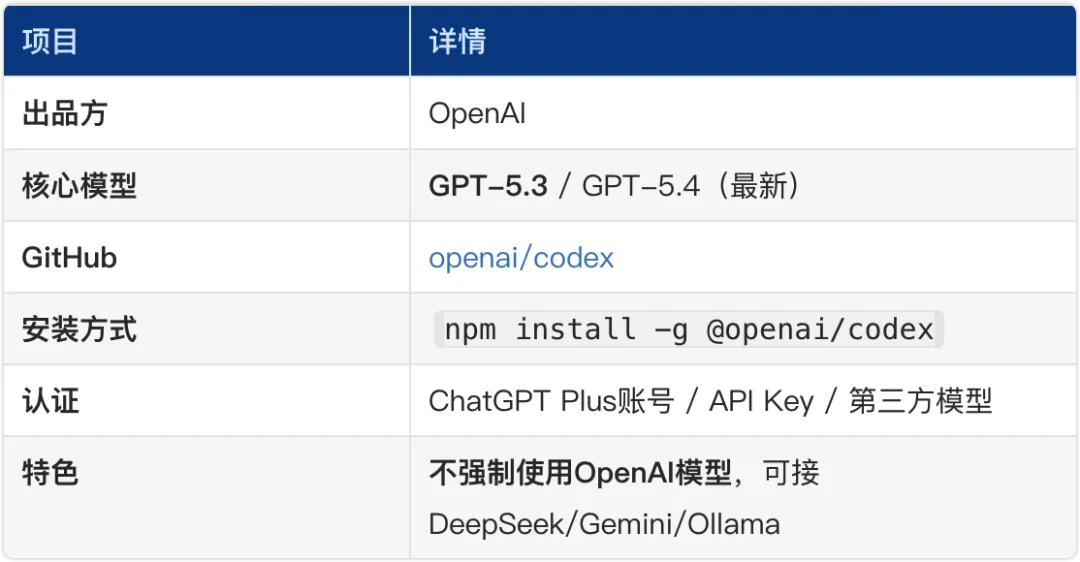The width and height of the screenshot is (1080, 562).
Task: Click the 详情 column header
Action: coord(457,41)
